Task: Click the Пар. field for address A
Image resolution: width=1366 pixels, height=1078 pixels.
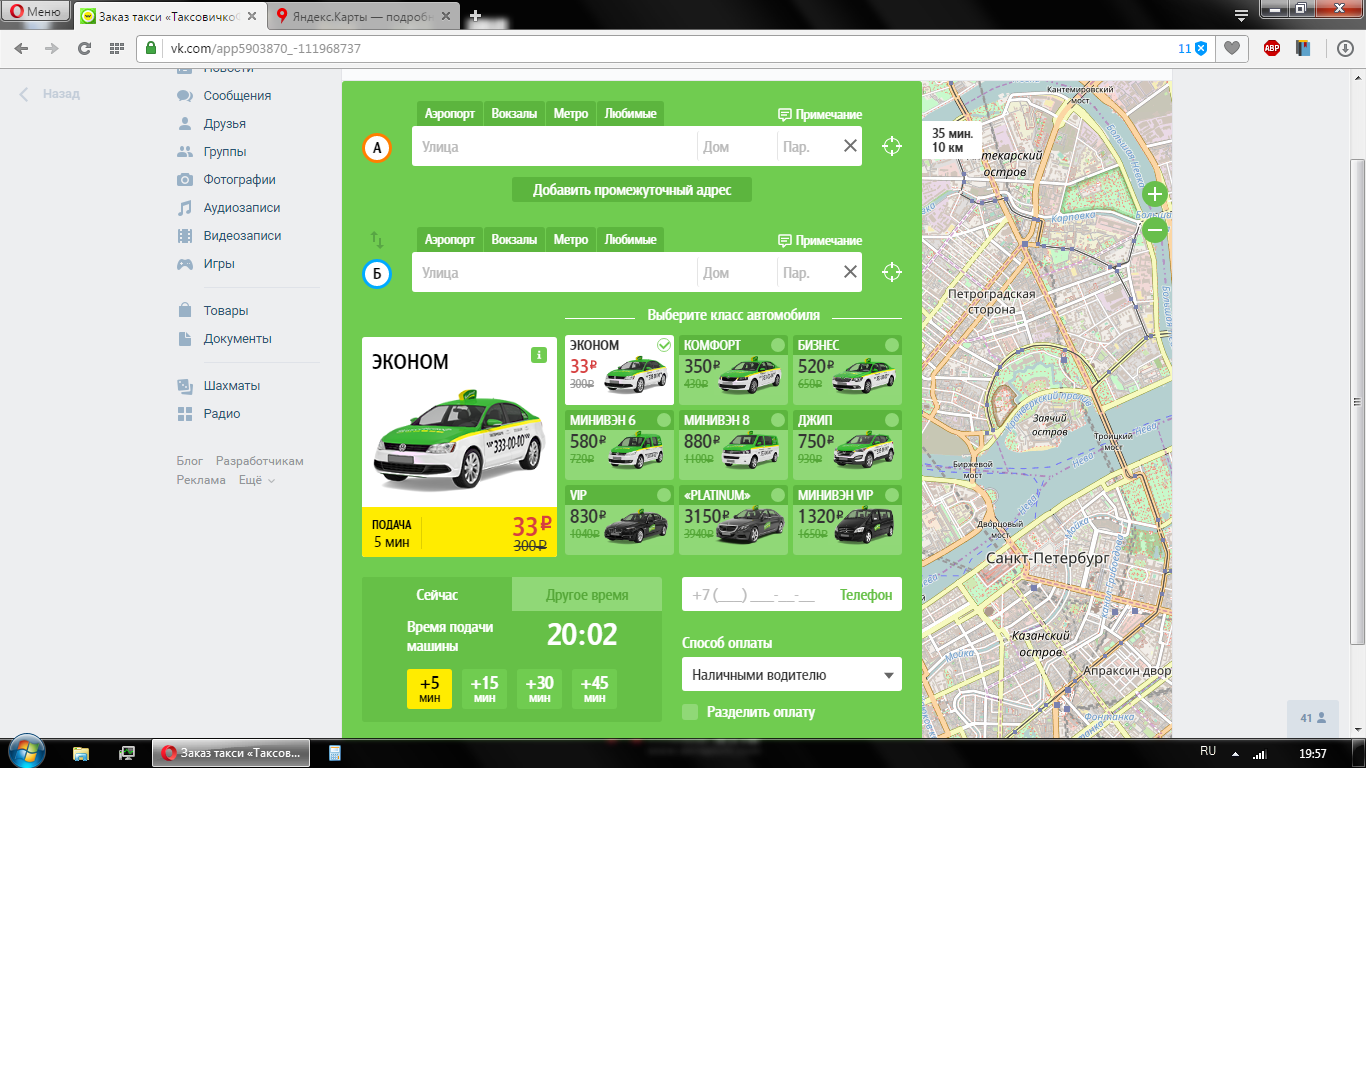Action: [x=807, y=146]
